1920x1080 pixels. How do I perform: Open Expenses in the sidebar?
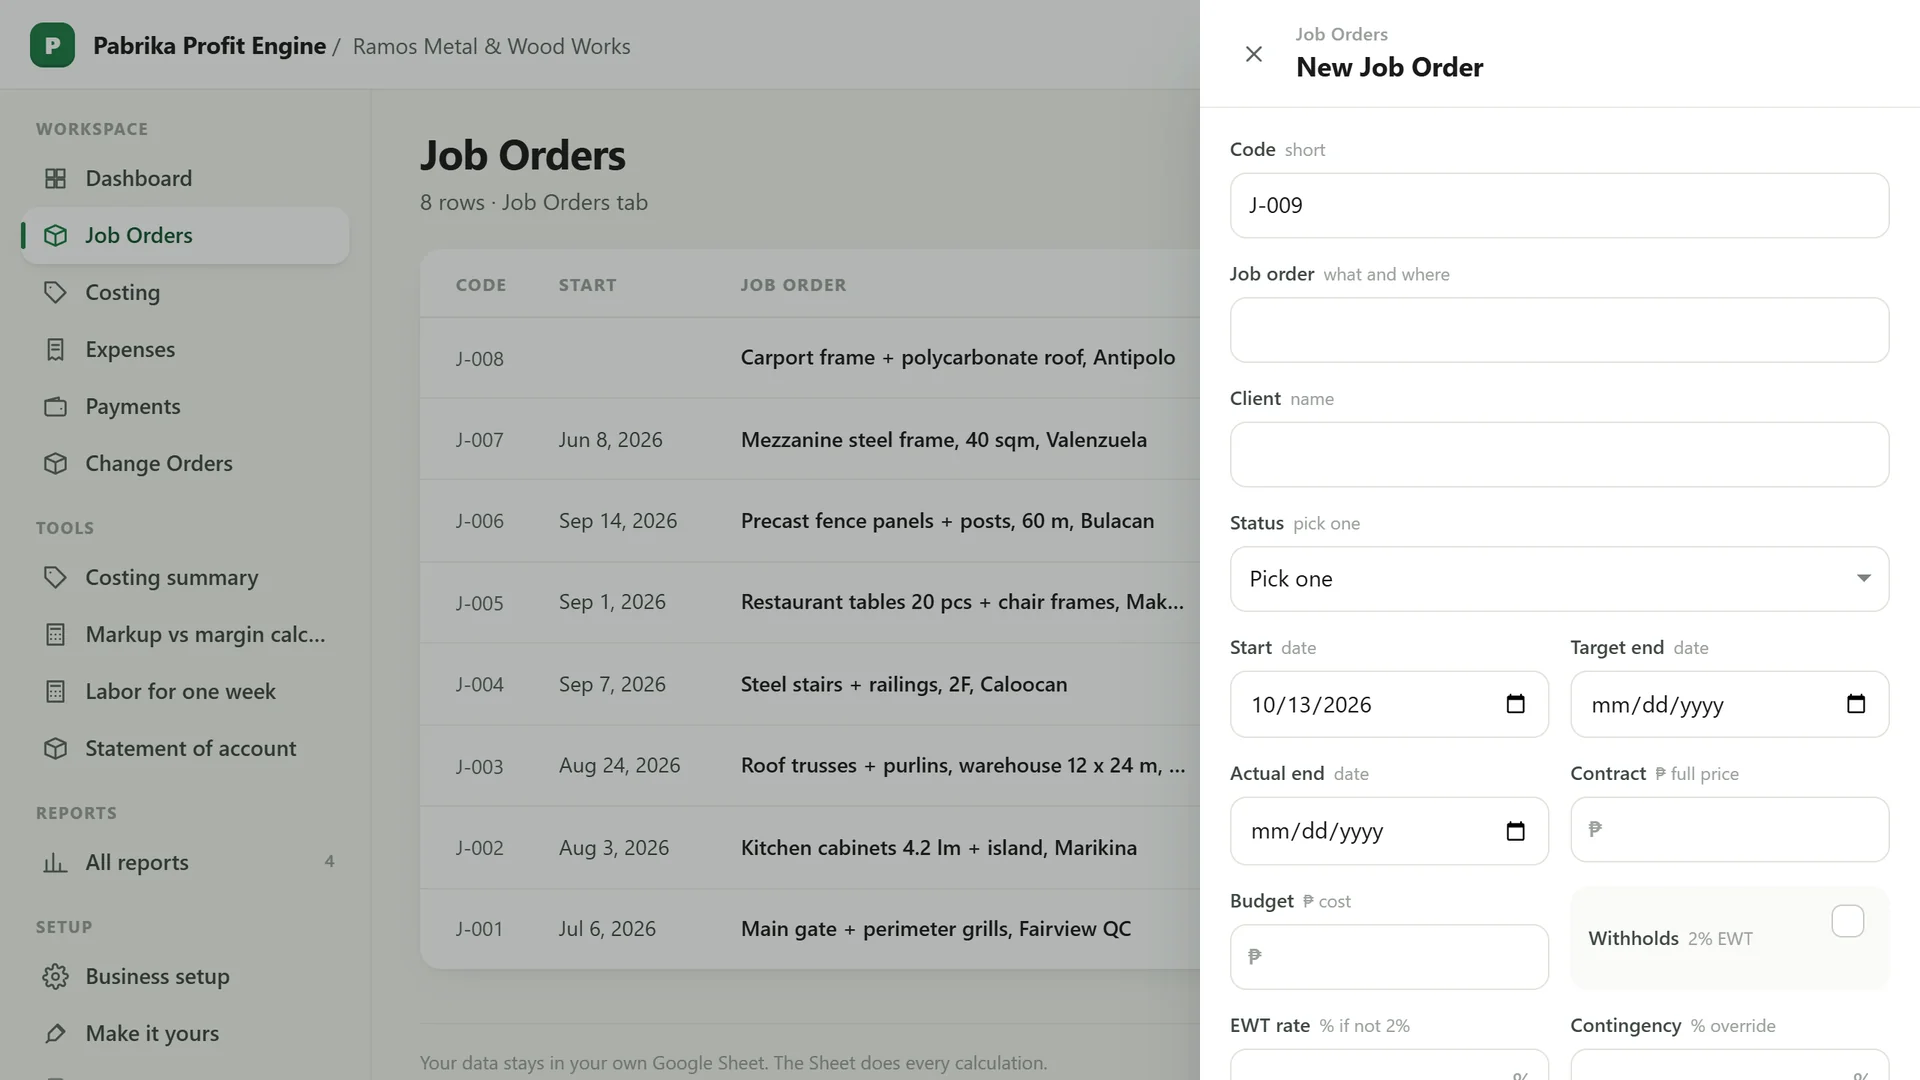[185, 349]
